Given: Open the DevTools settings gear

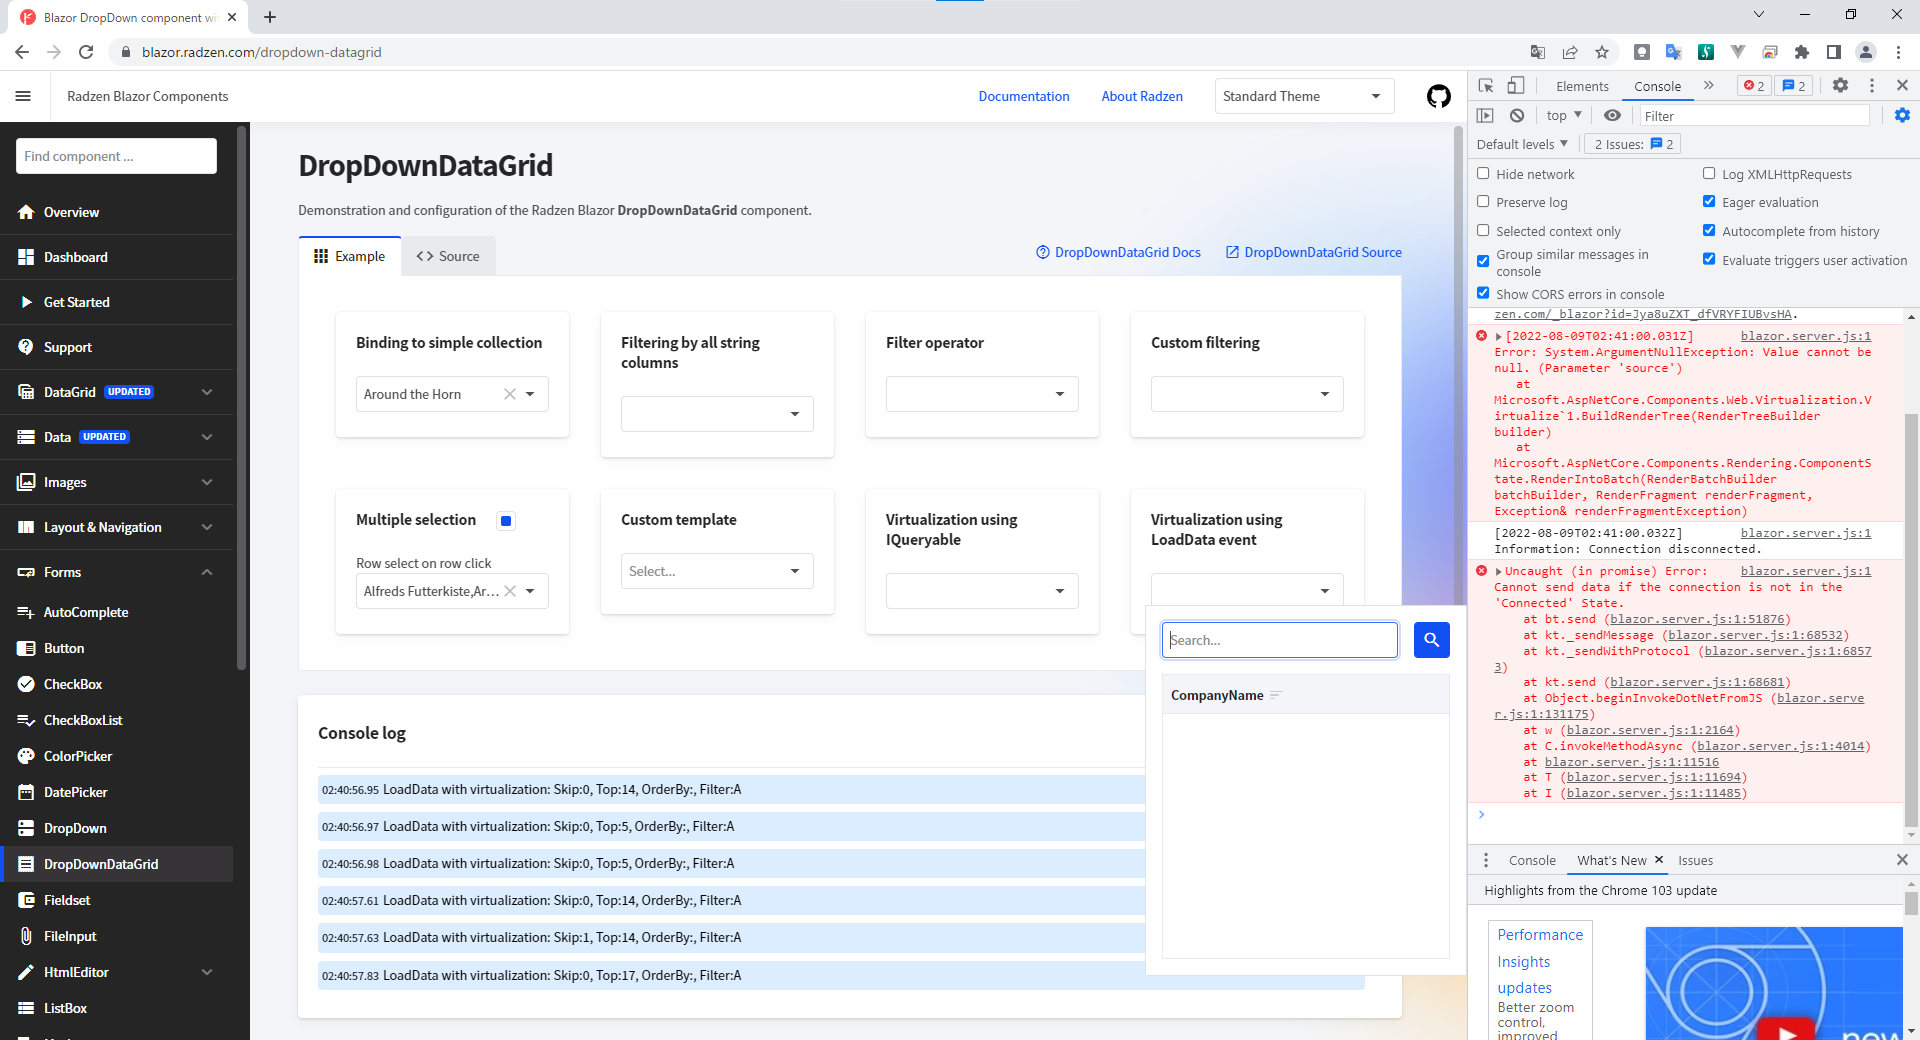Looking at the screenshot, I should (1840, 86).
